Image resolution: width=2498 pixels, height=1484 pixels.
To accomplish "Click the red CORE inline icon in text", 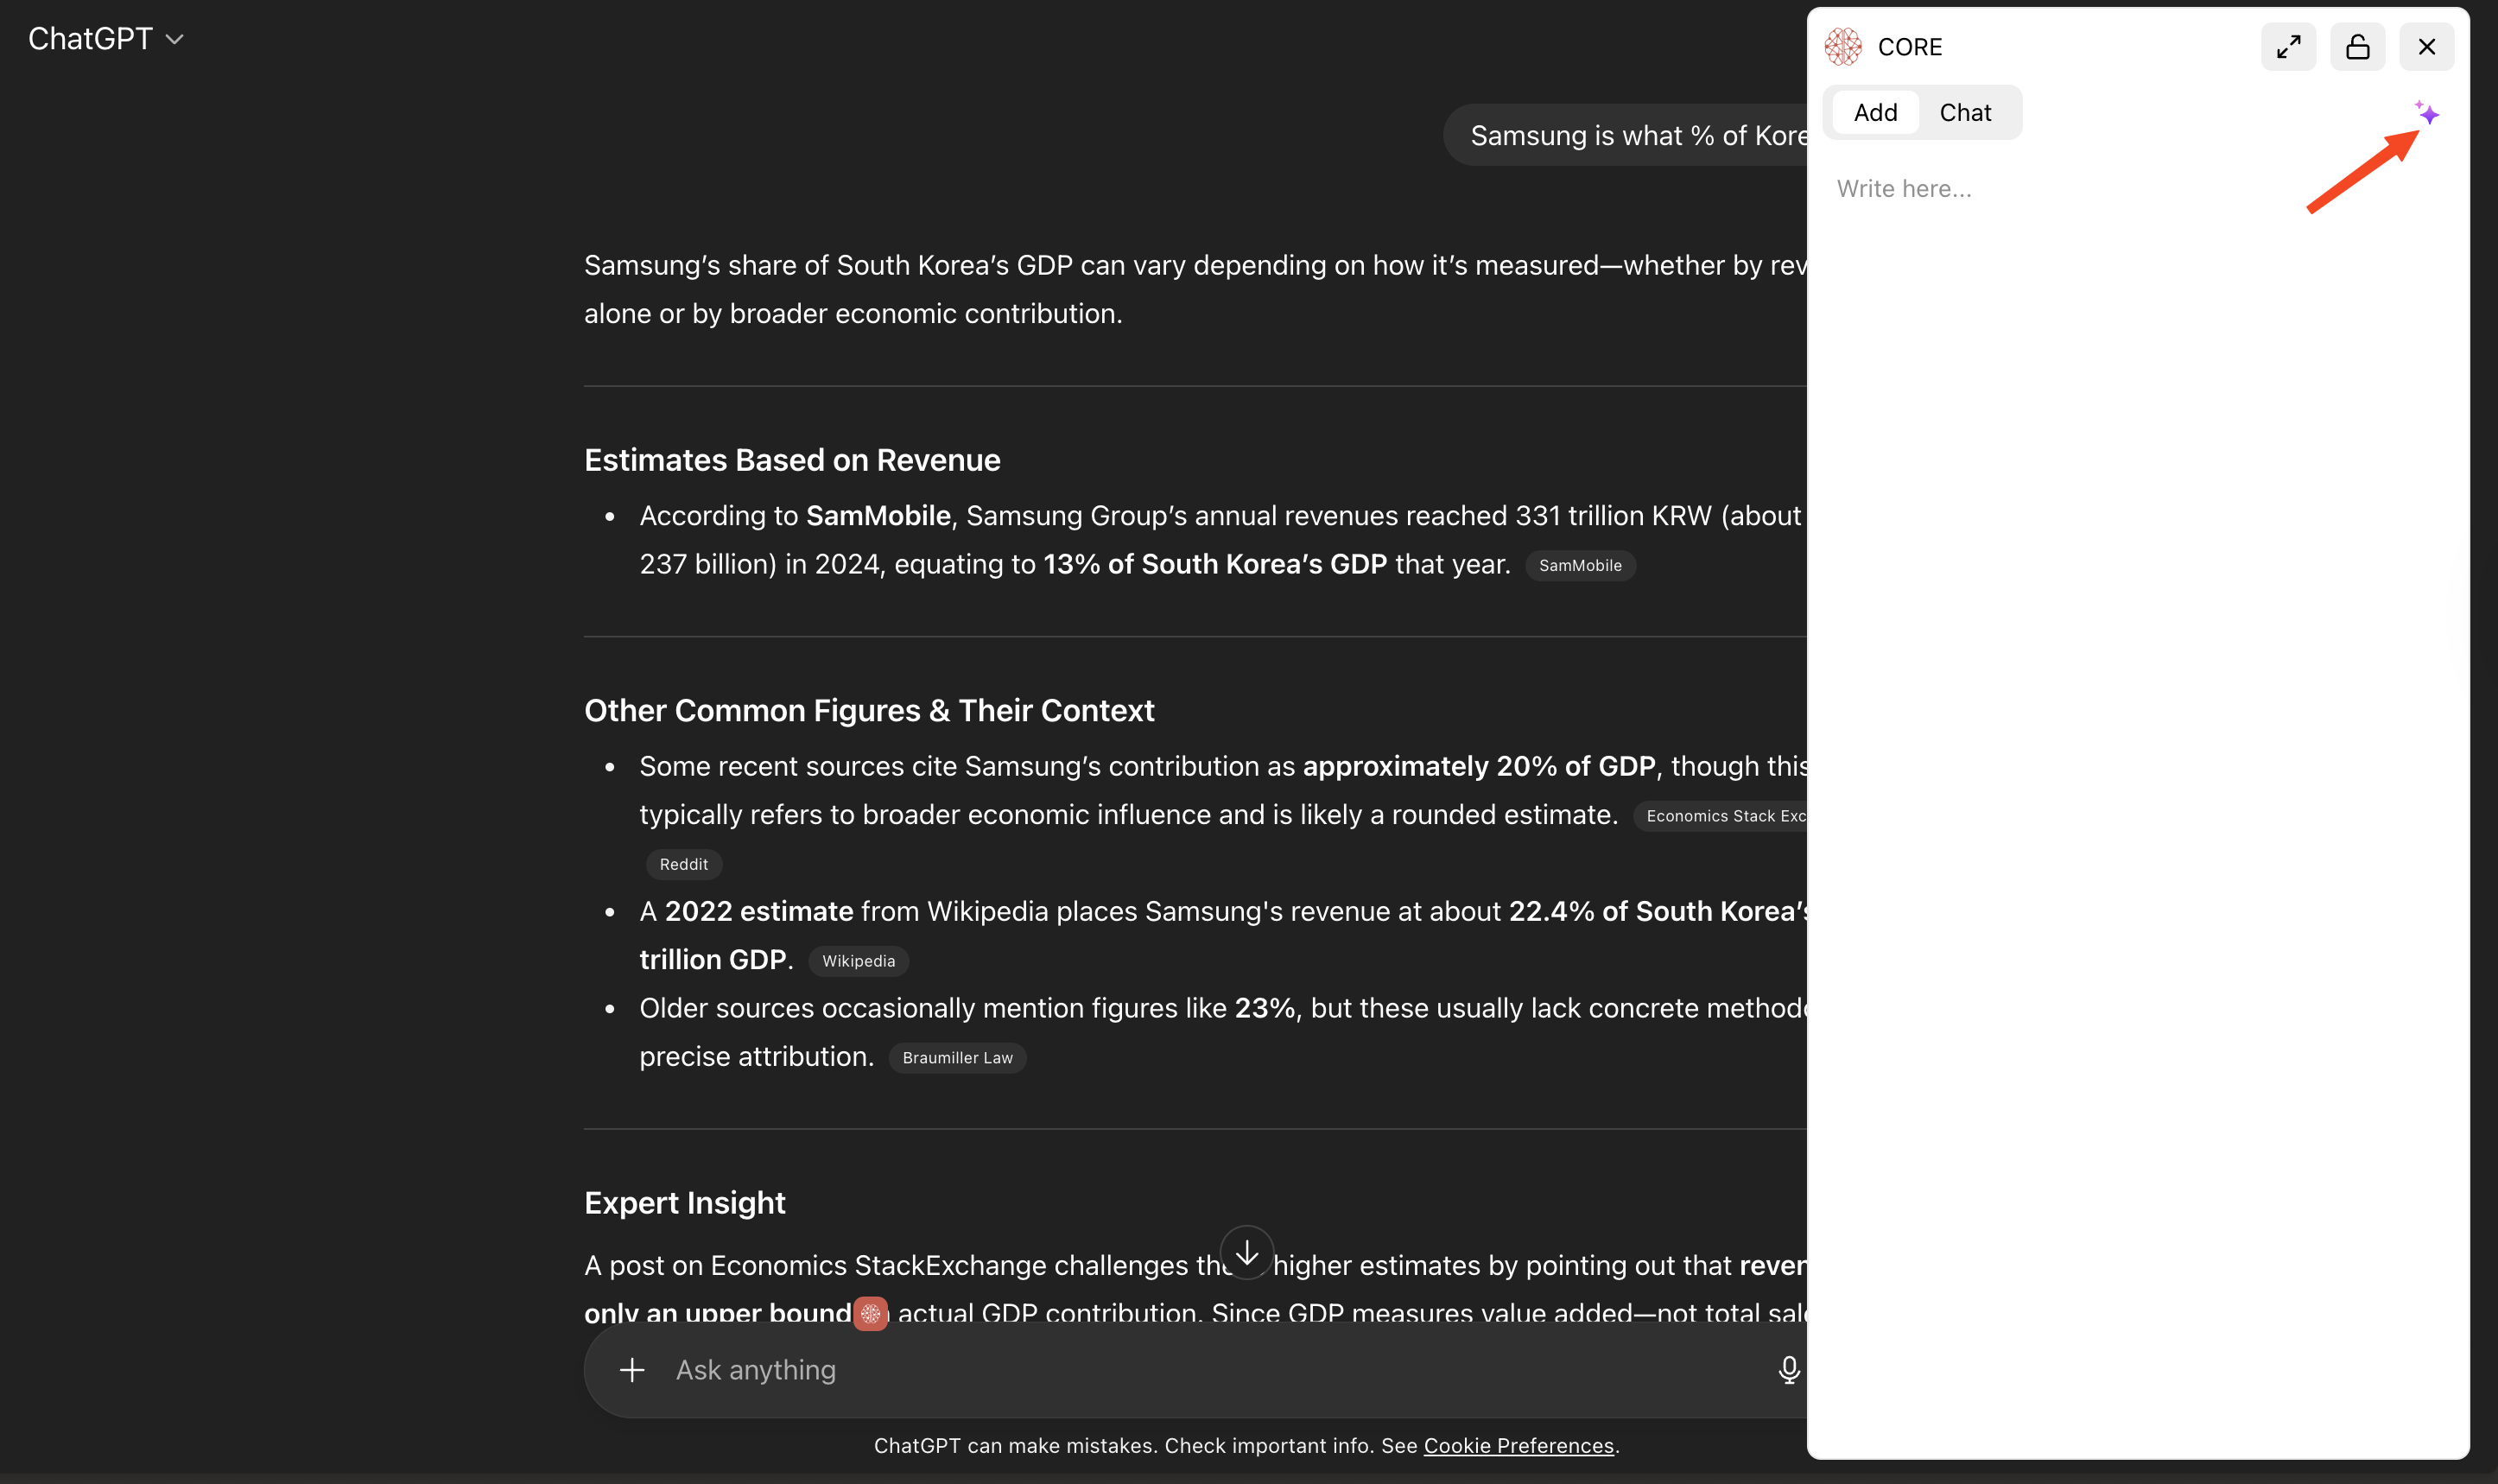I will pos(870,1313).
